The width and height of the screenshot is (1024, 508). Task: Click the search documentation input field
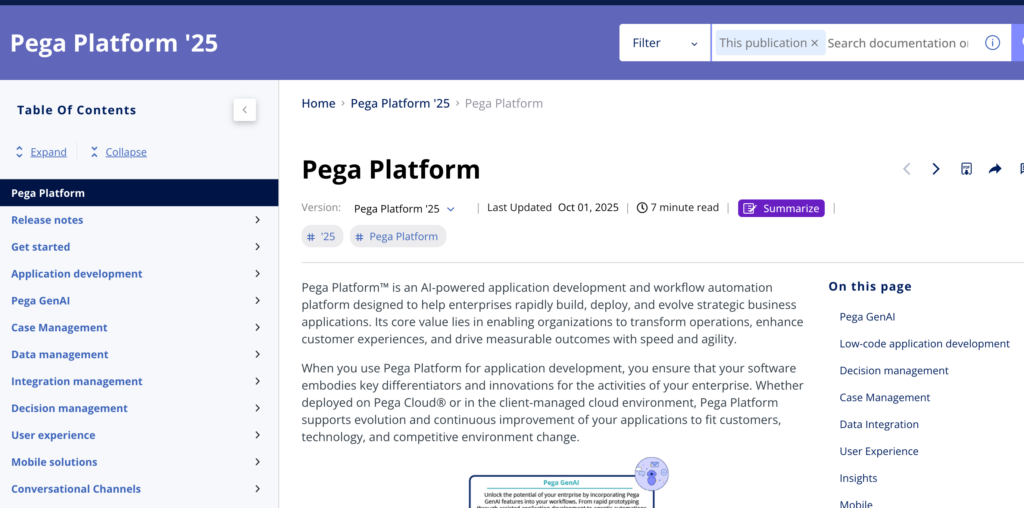pyautogui.click(x=898, y=43)
